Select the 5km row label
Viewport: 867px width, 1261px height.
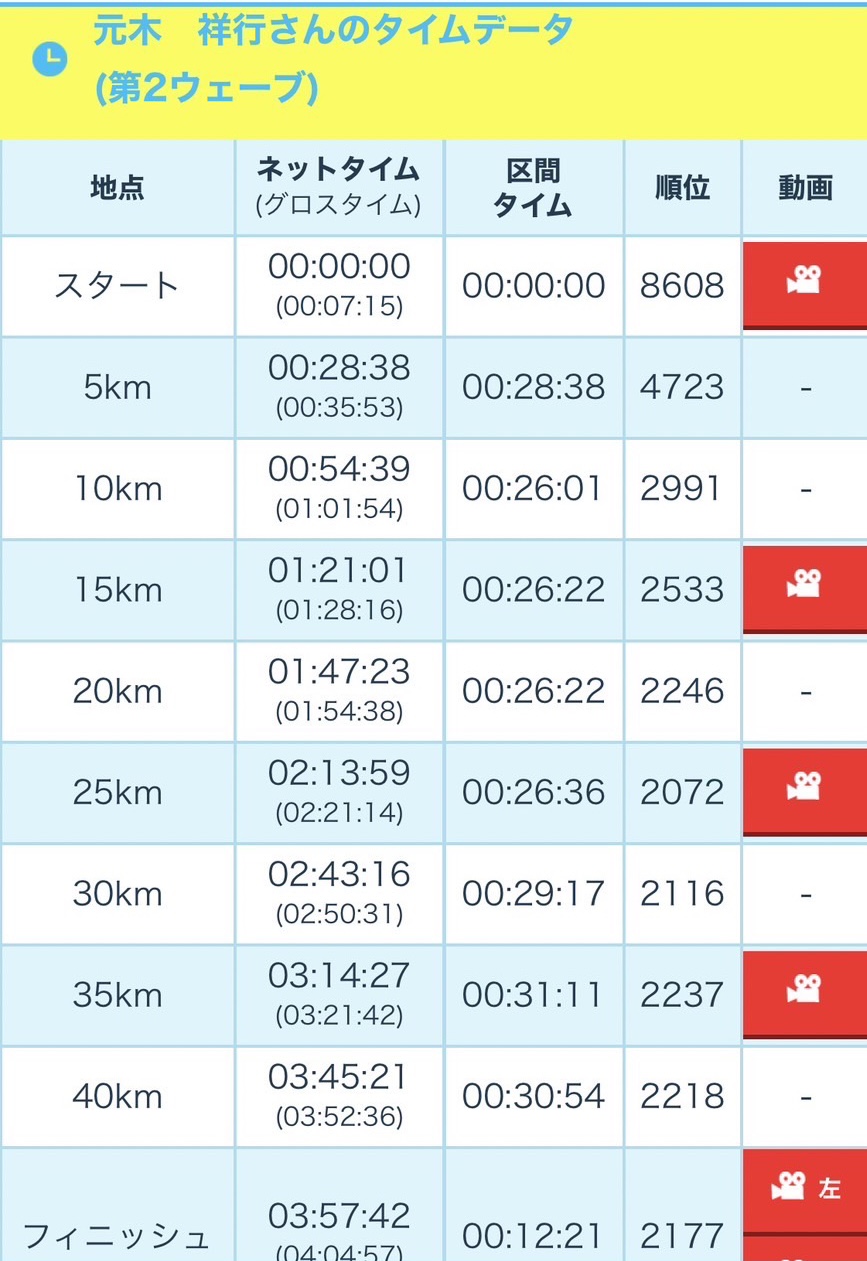(x=117, y=388)
